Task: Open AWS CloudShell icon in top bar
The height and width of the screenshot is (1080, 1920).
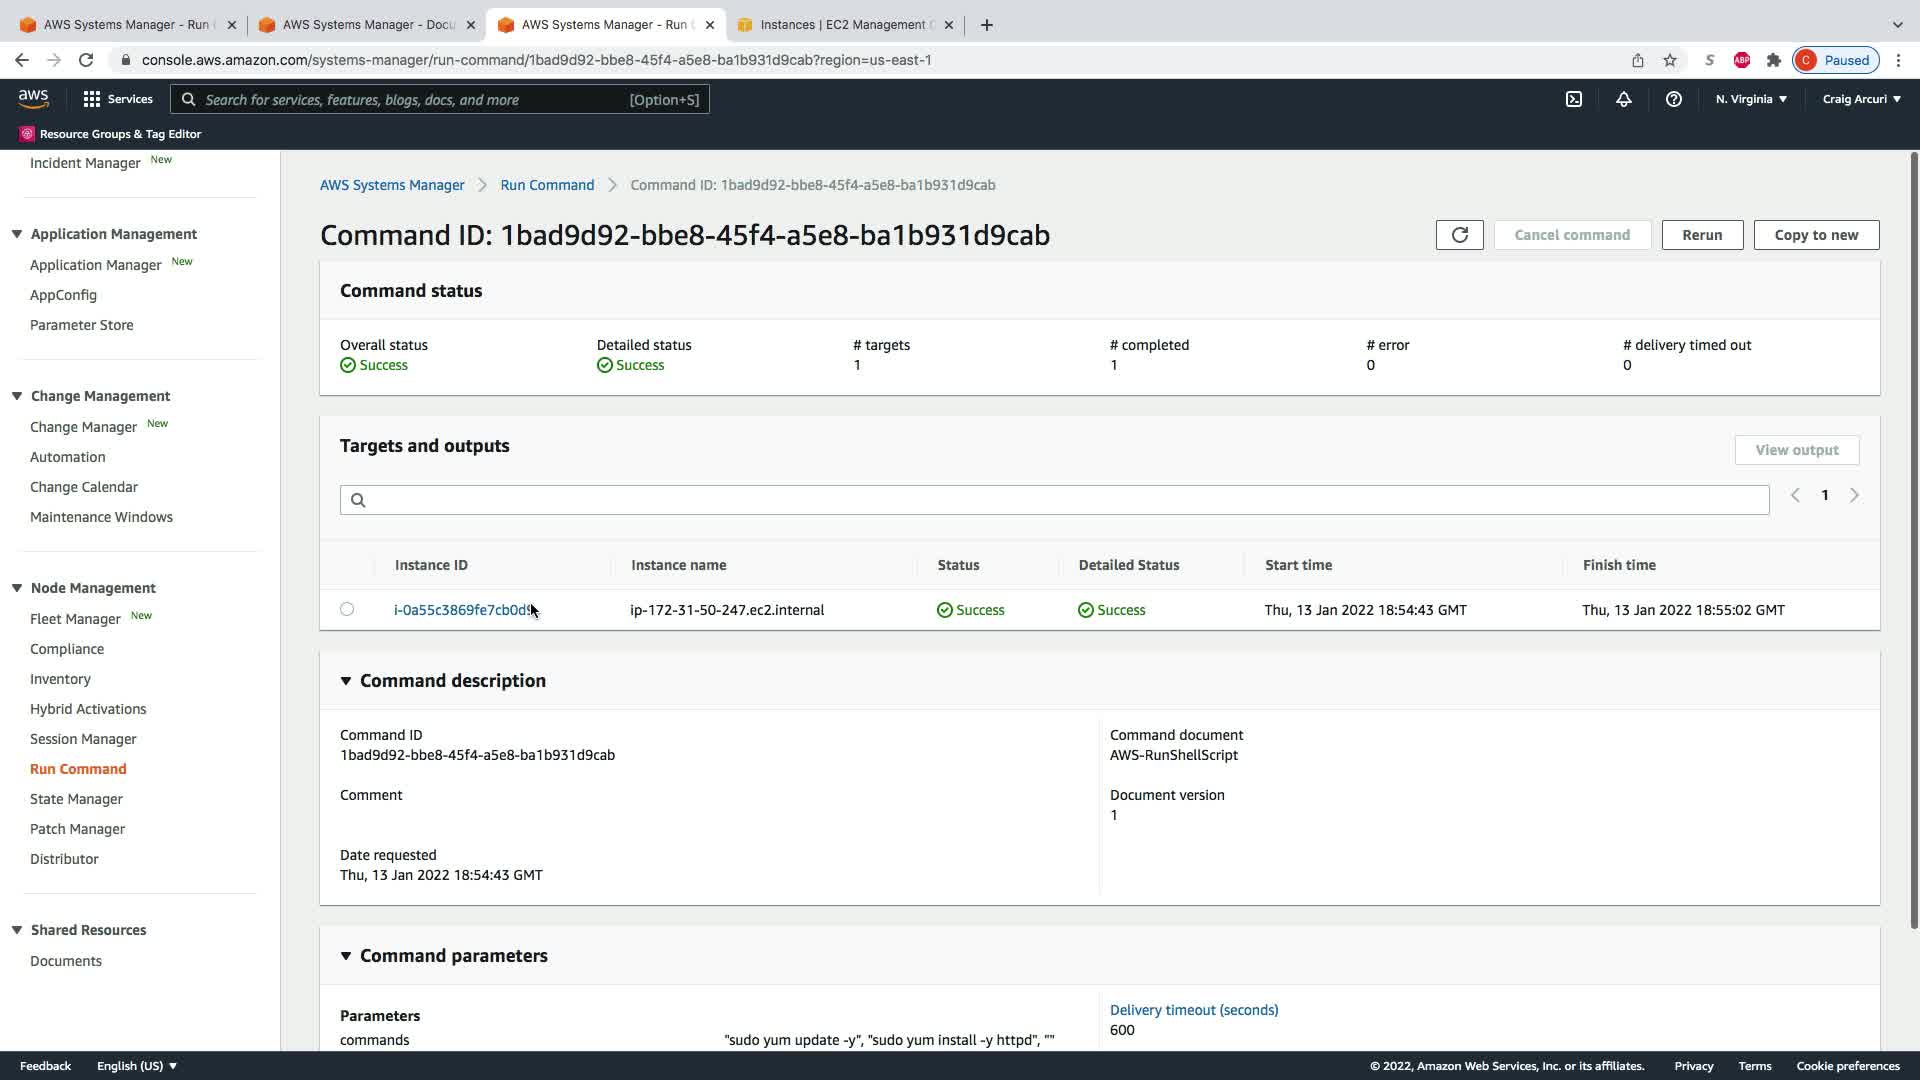Action: point(1574,99)
